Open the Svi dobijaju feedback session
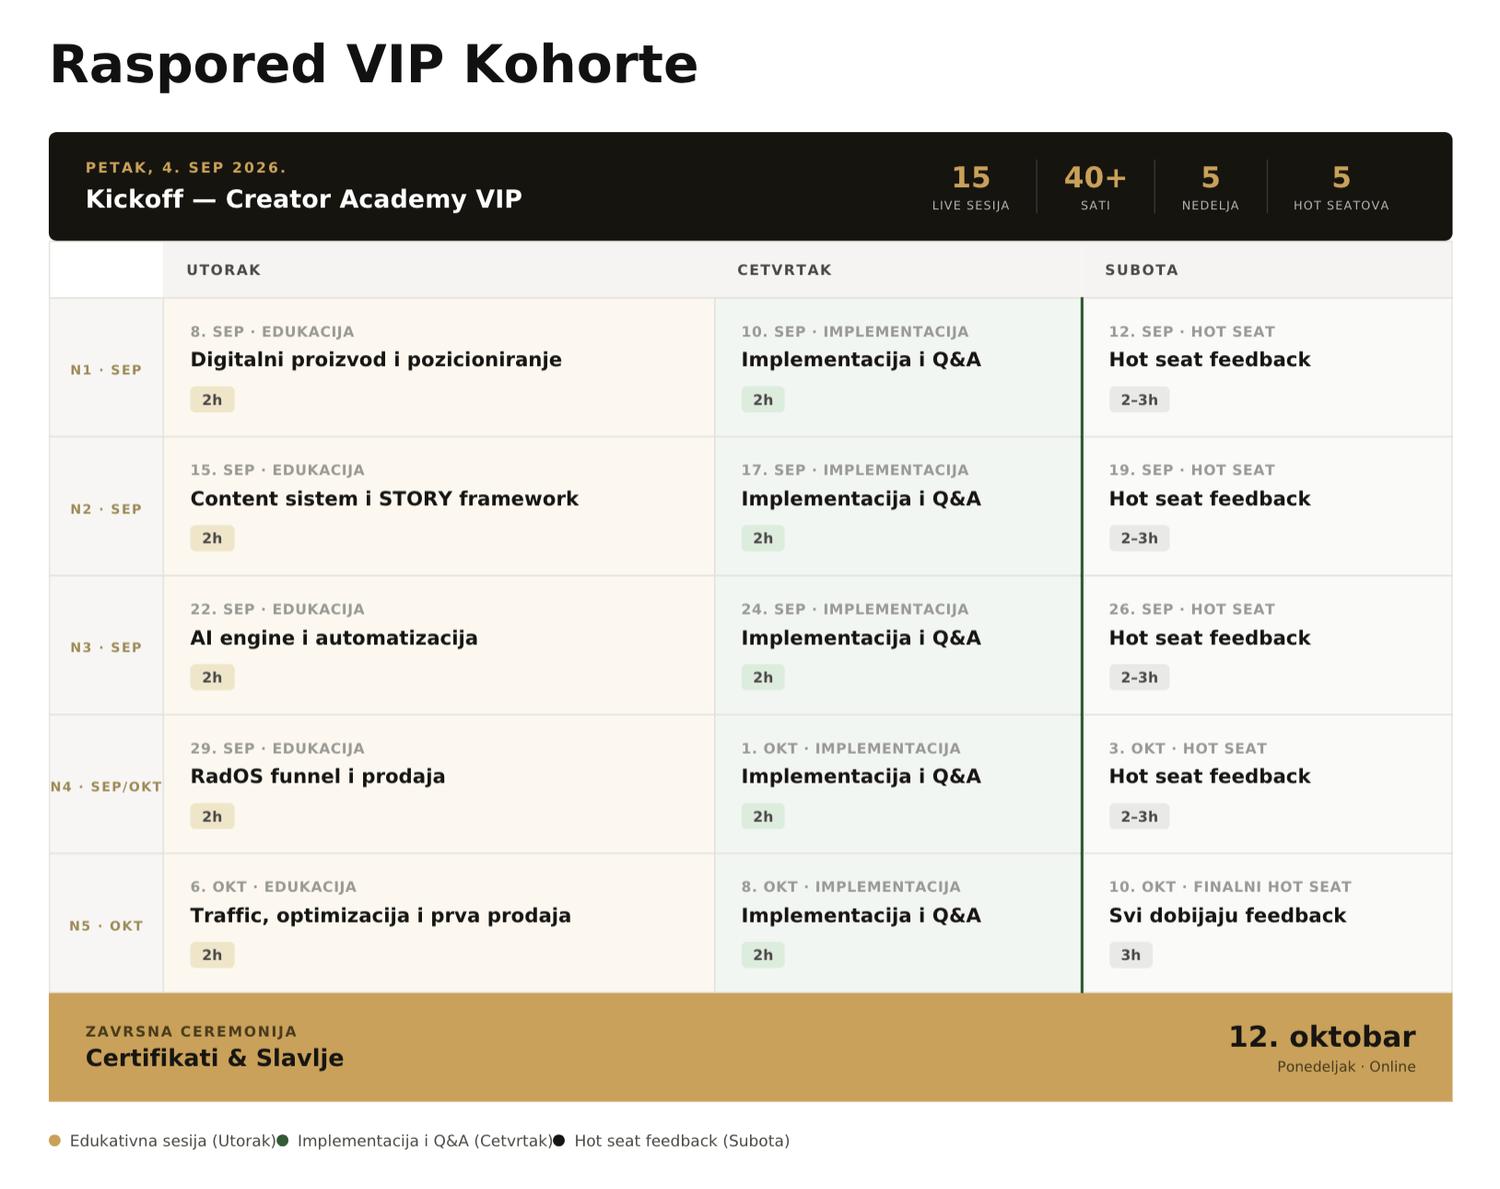The width and height of the screenshot is (1500, 1189). (1267, 923)
